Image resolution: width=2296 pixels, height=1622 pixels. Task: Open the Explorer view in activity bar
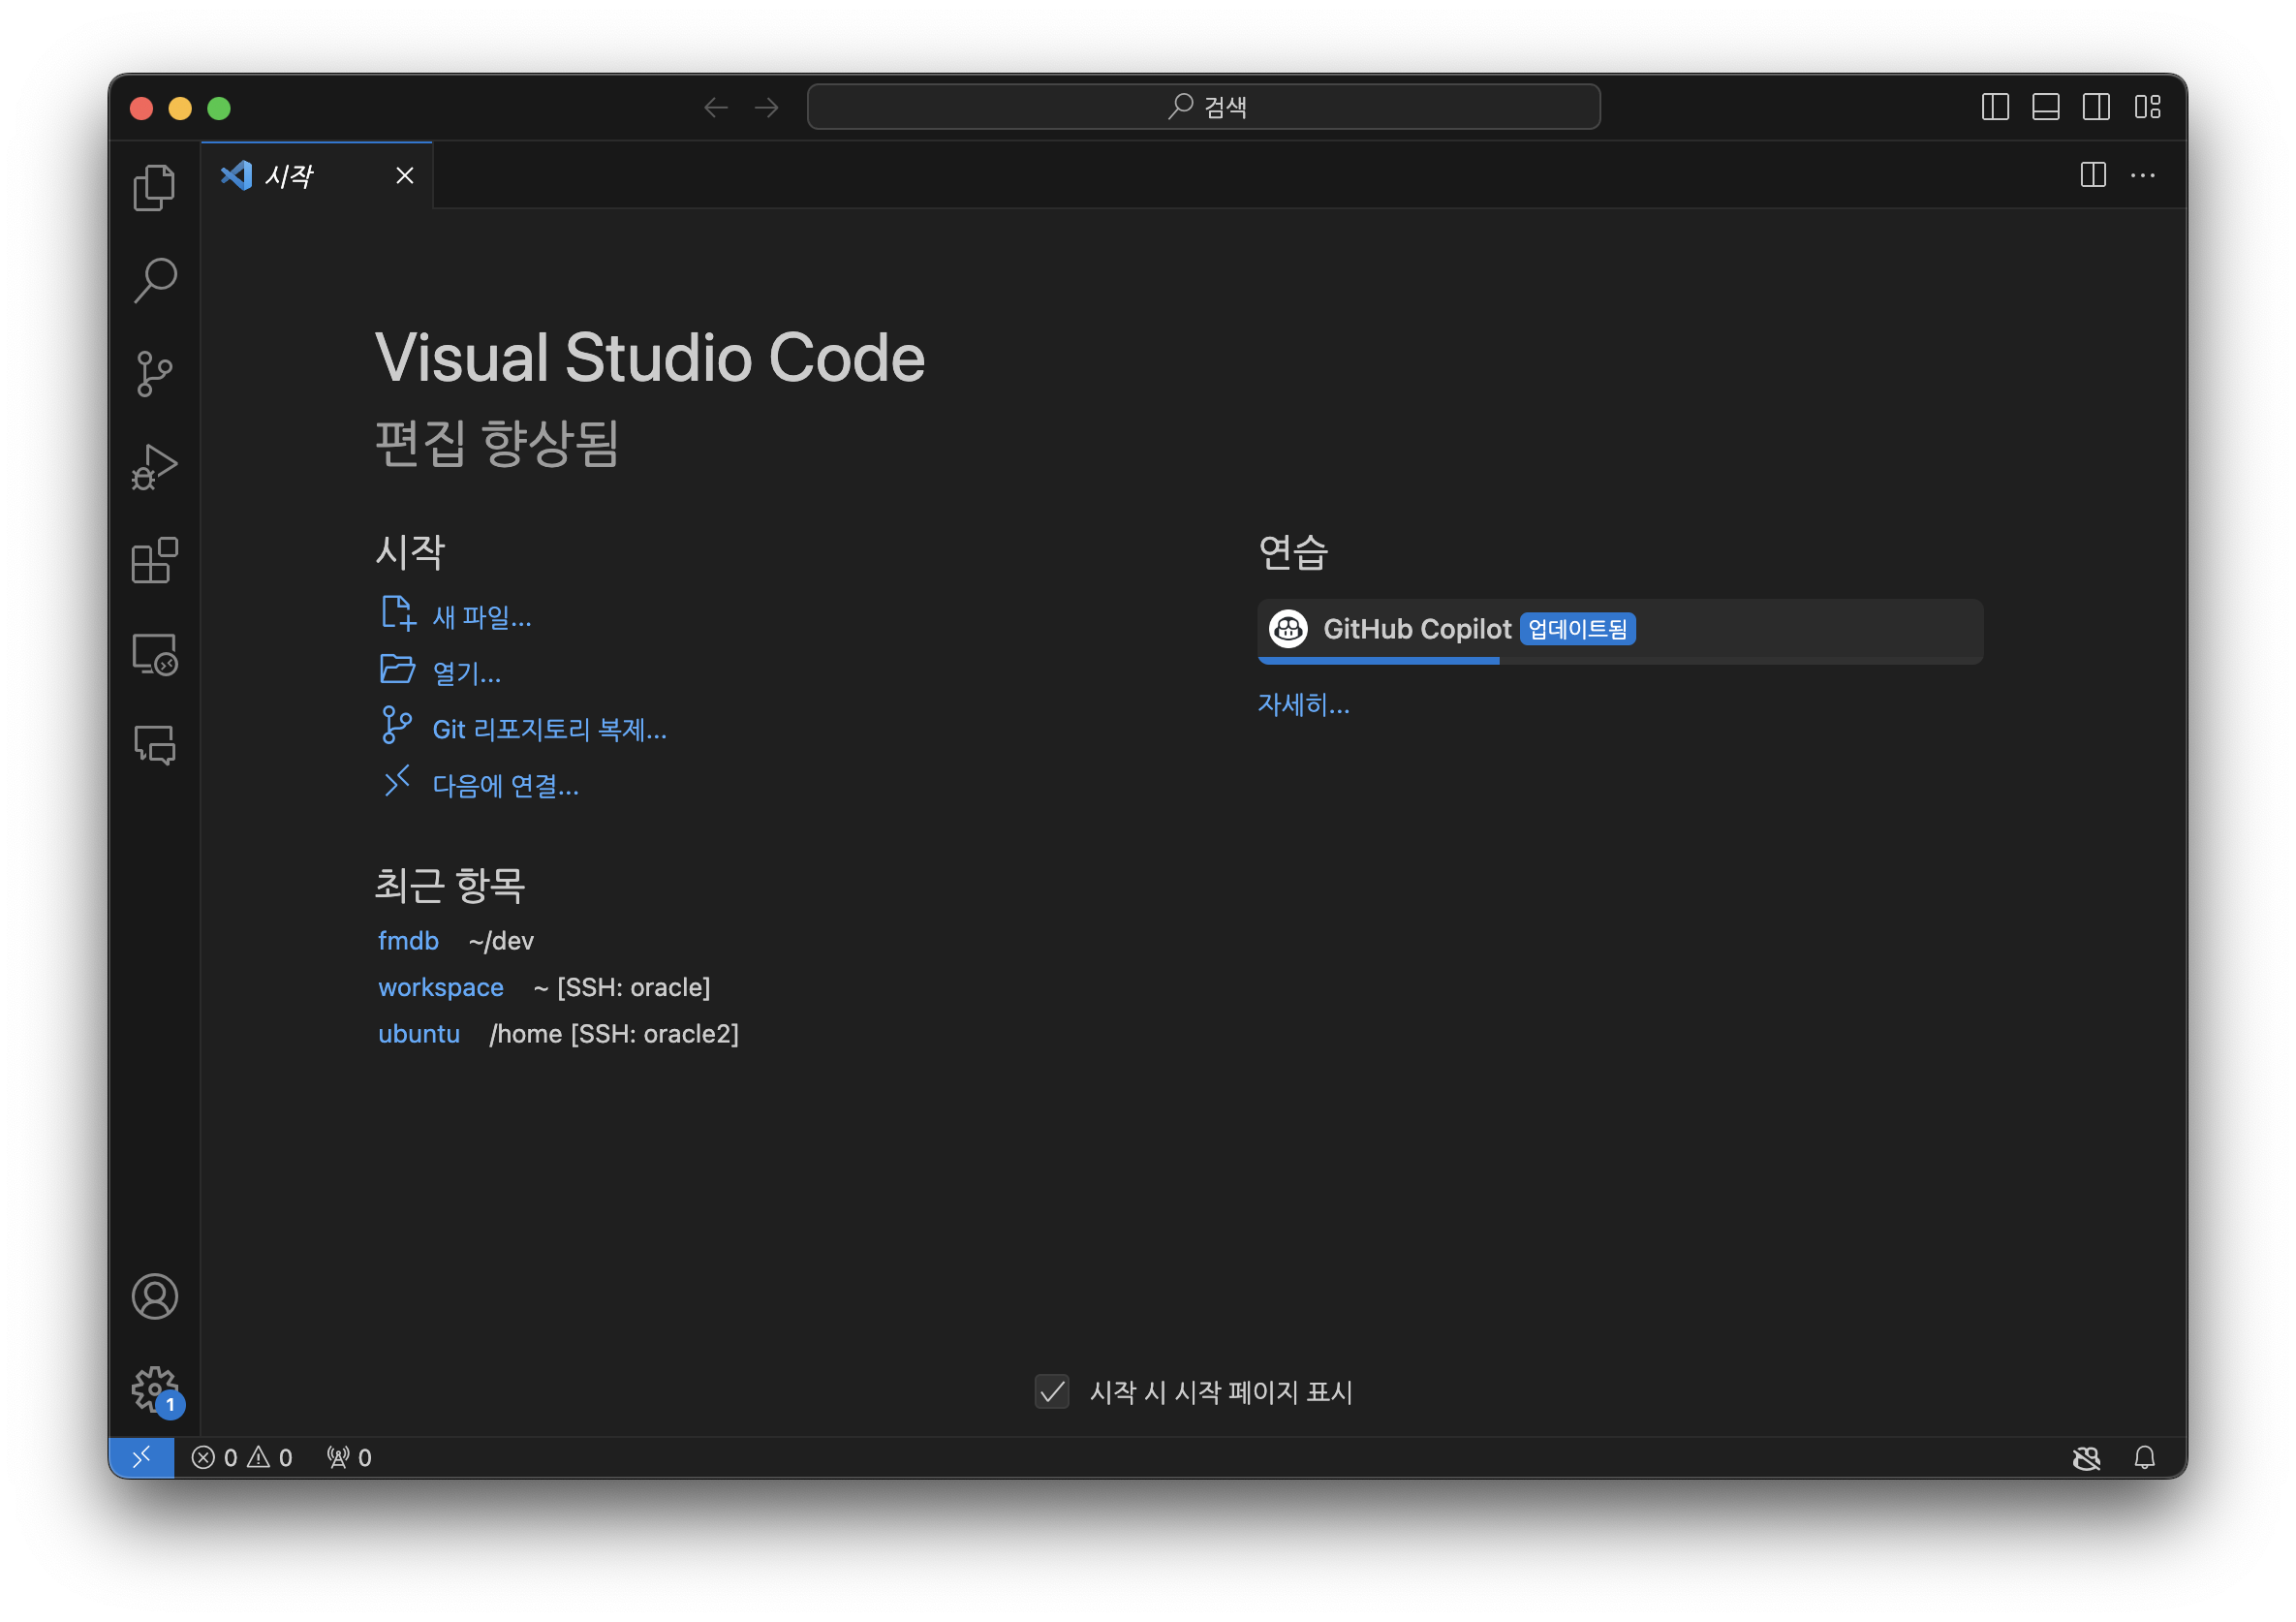coord(154,187)
